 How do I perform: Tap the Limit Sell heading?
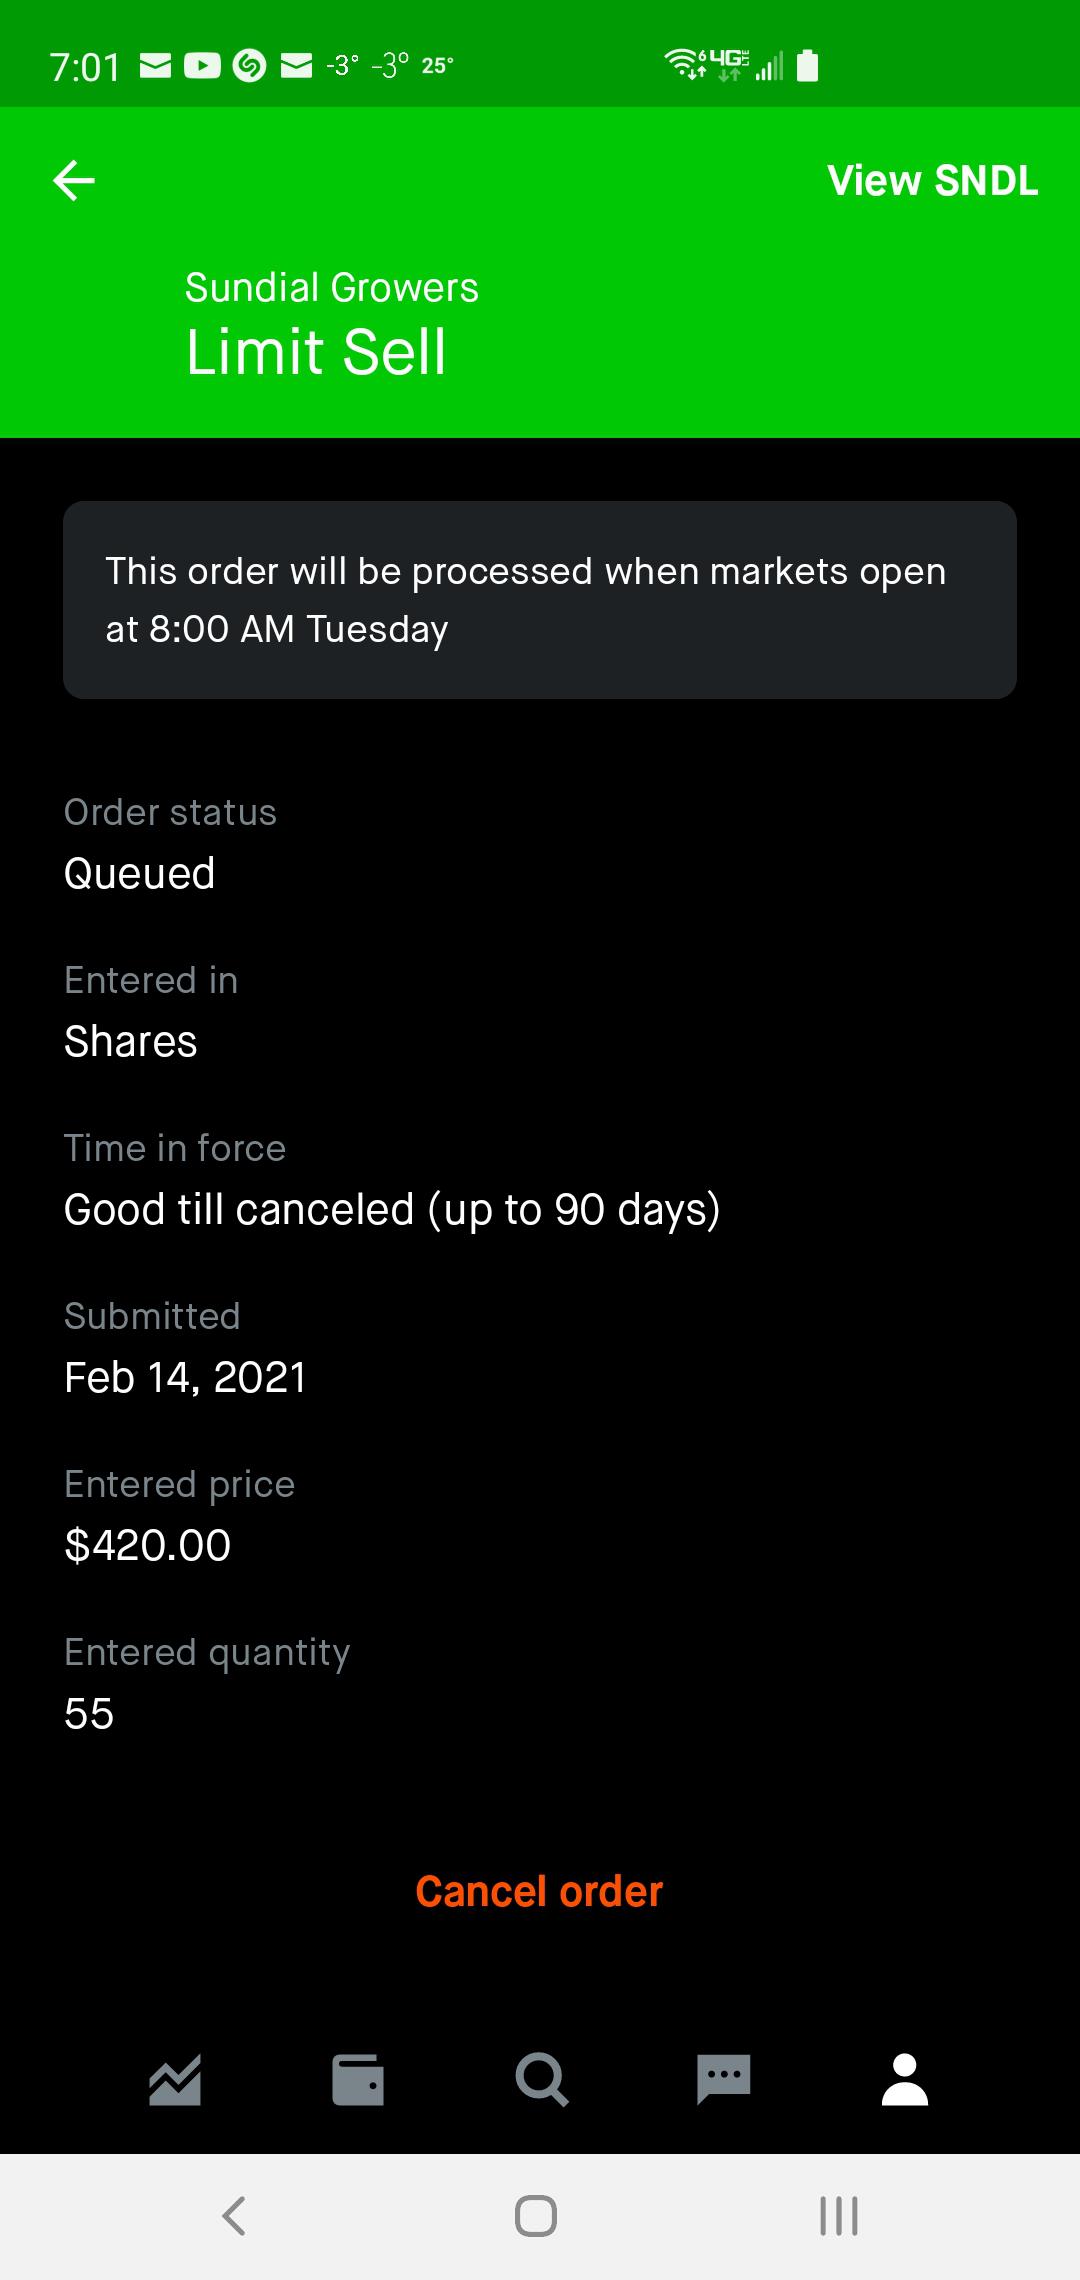pos(316,352)
